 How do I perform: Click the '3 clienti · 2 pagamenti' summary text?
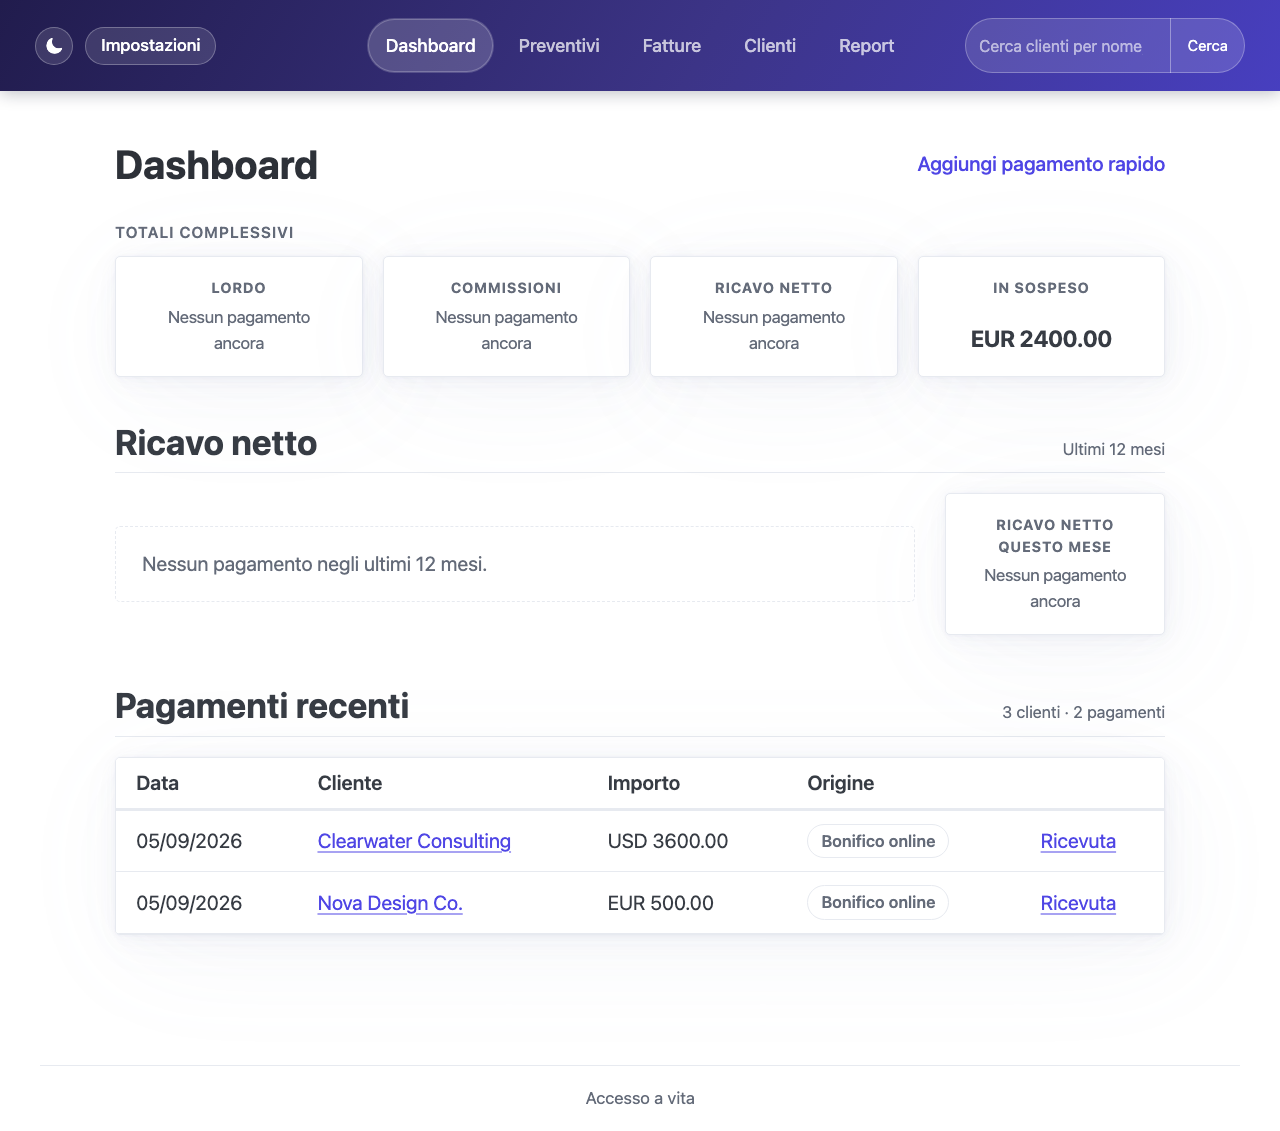1084,712
